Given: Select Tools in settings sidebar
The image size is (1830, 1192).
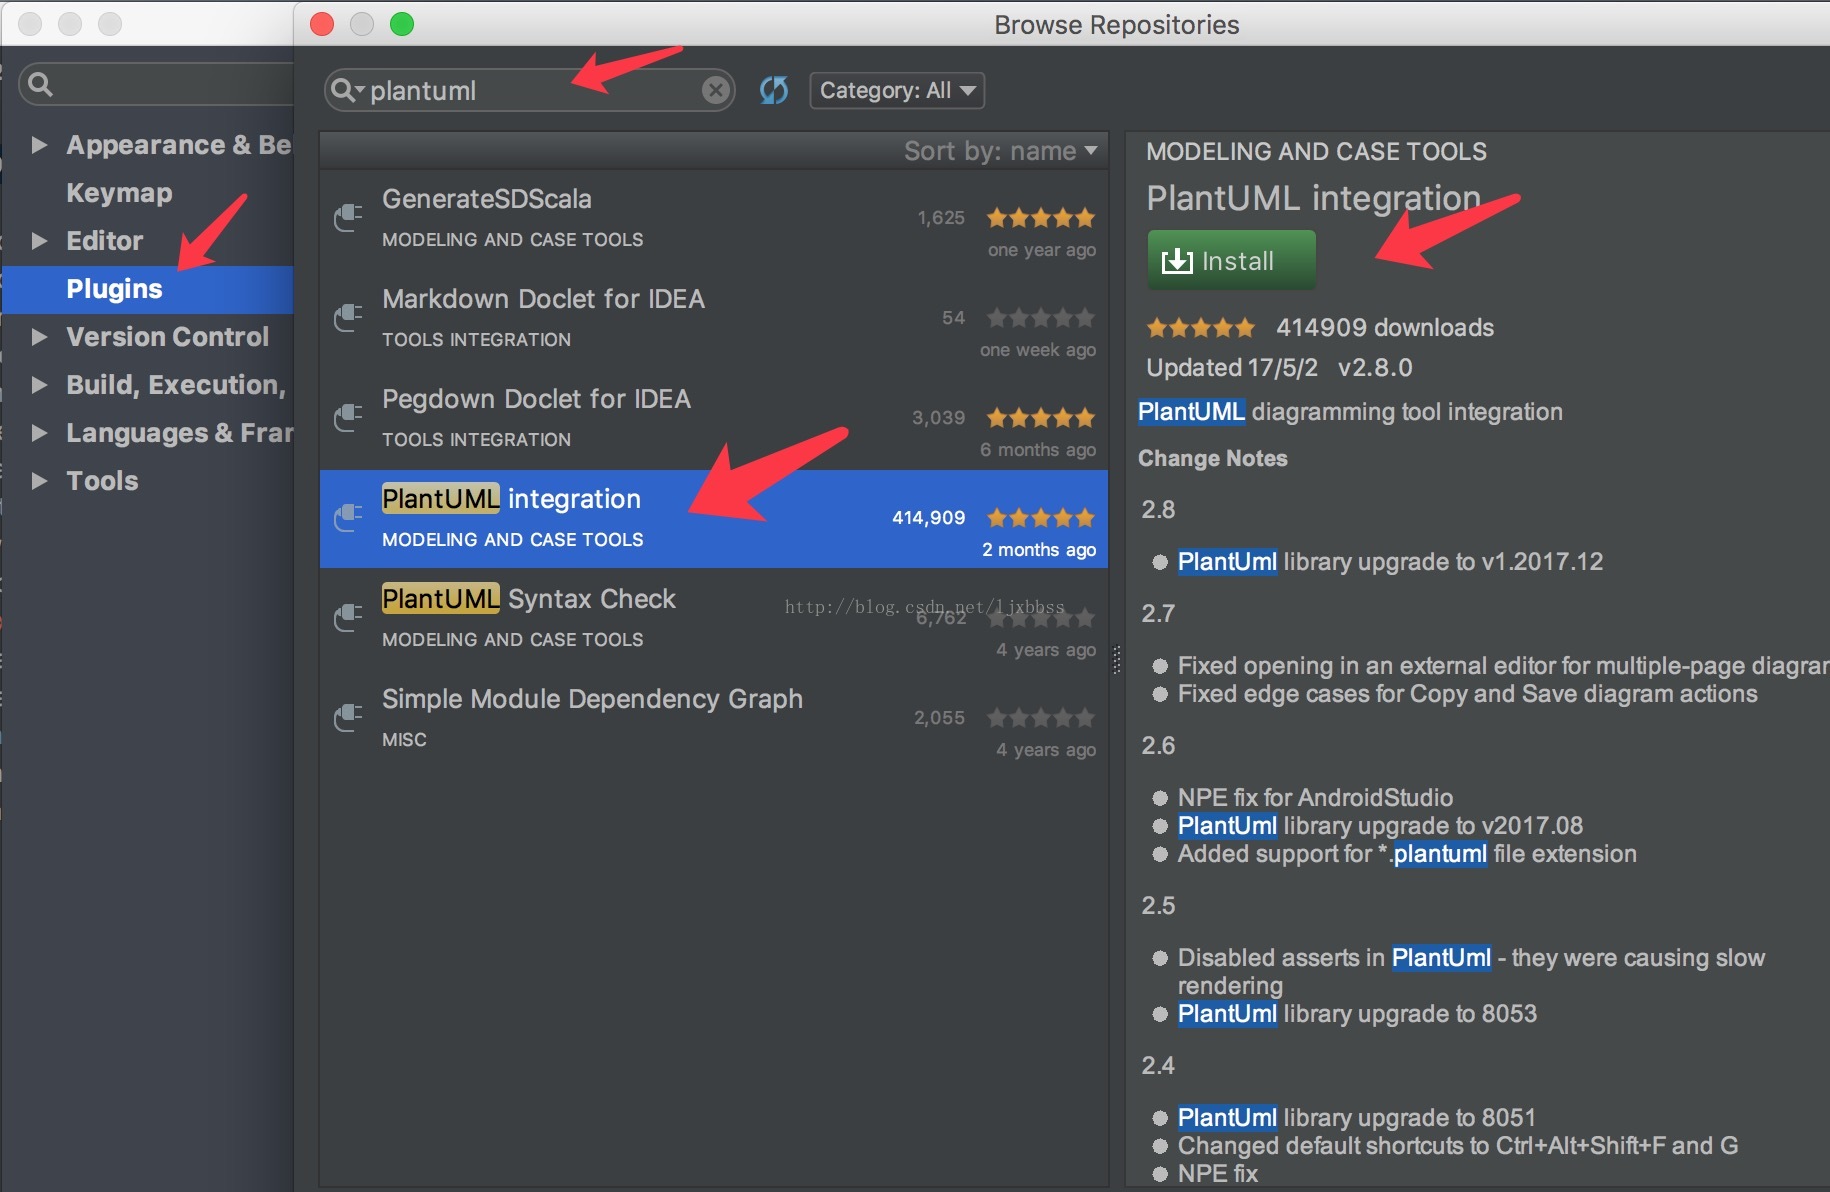Looking at the screenshot, I should point(102,481).
